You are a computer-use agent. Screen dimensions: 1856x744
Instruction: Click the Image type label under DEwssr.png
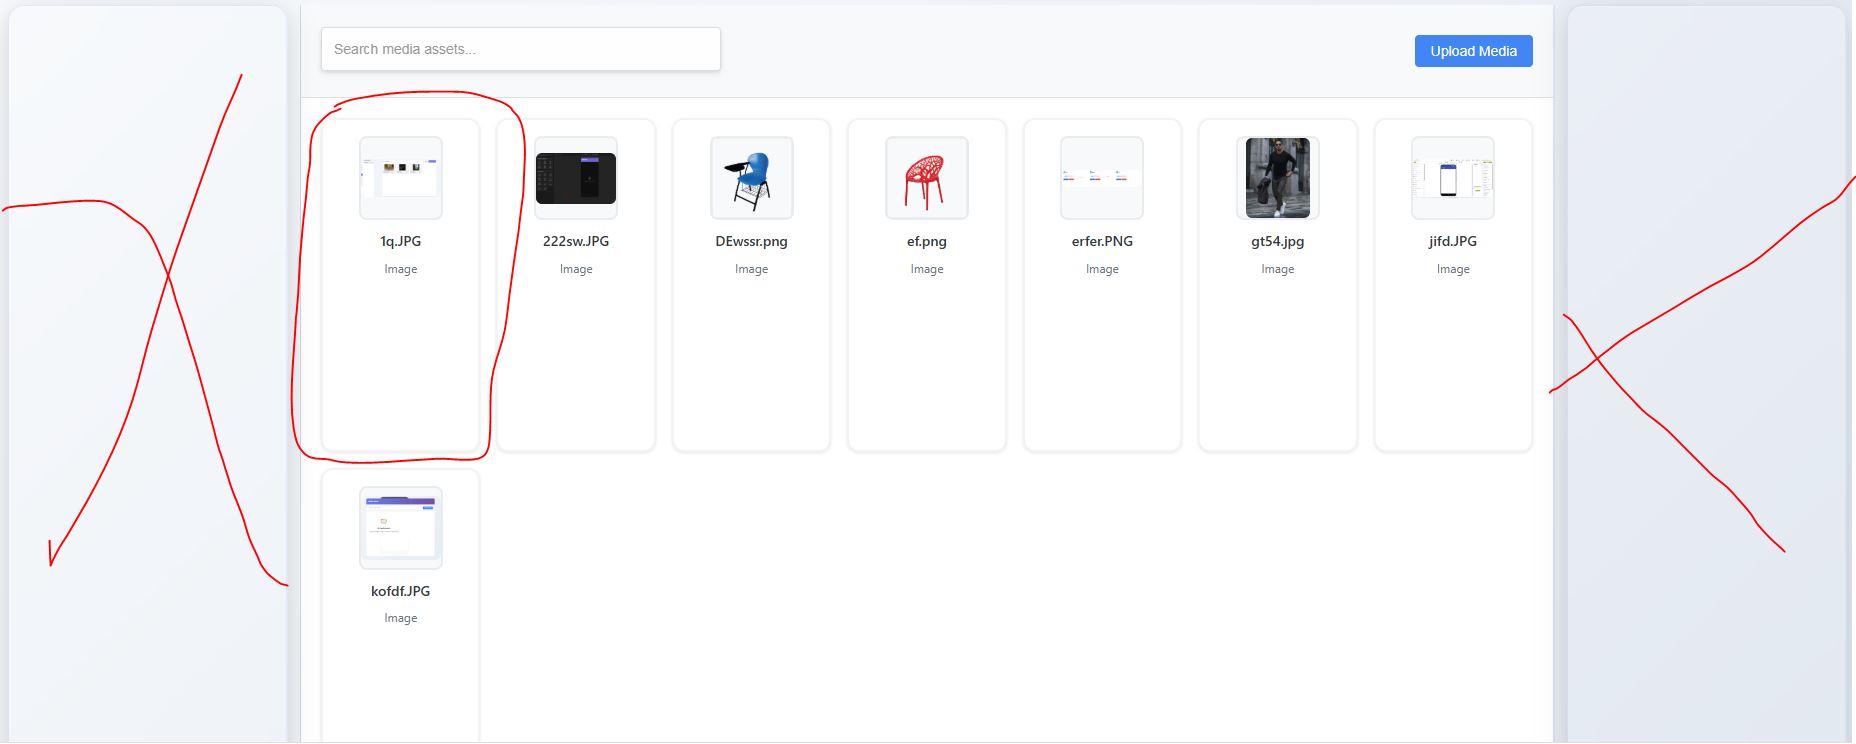[x=751, y=269]
